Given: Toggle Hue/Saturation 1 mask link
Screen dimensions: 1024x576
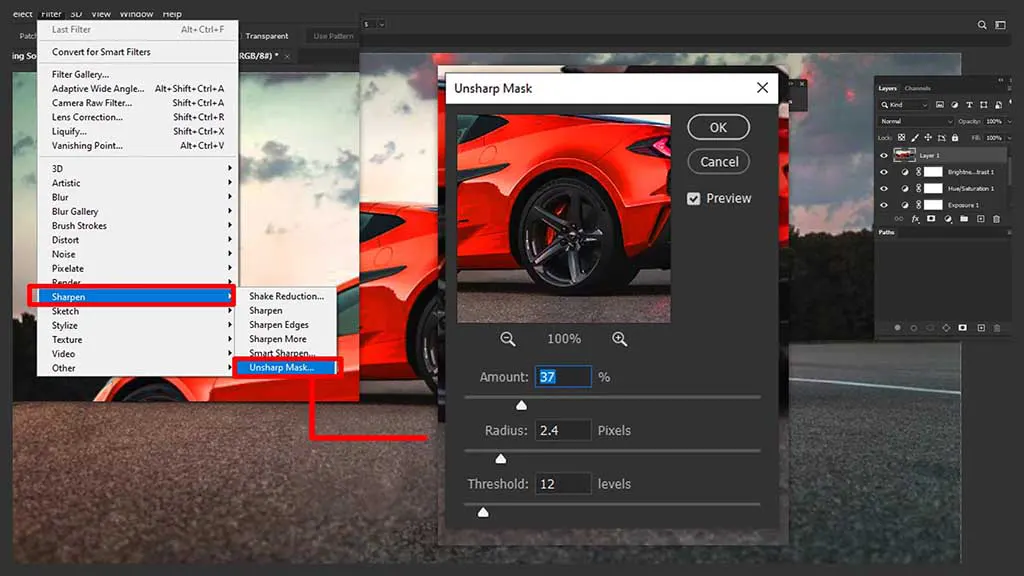Looking at the screenshot, I should [918, 189].
